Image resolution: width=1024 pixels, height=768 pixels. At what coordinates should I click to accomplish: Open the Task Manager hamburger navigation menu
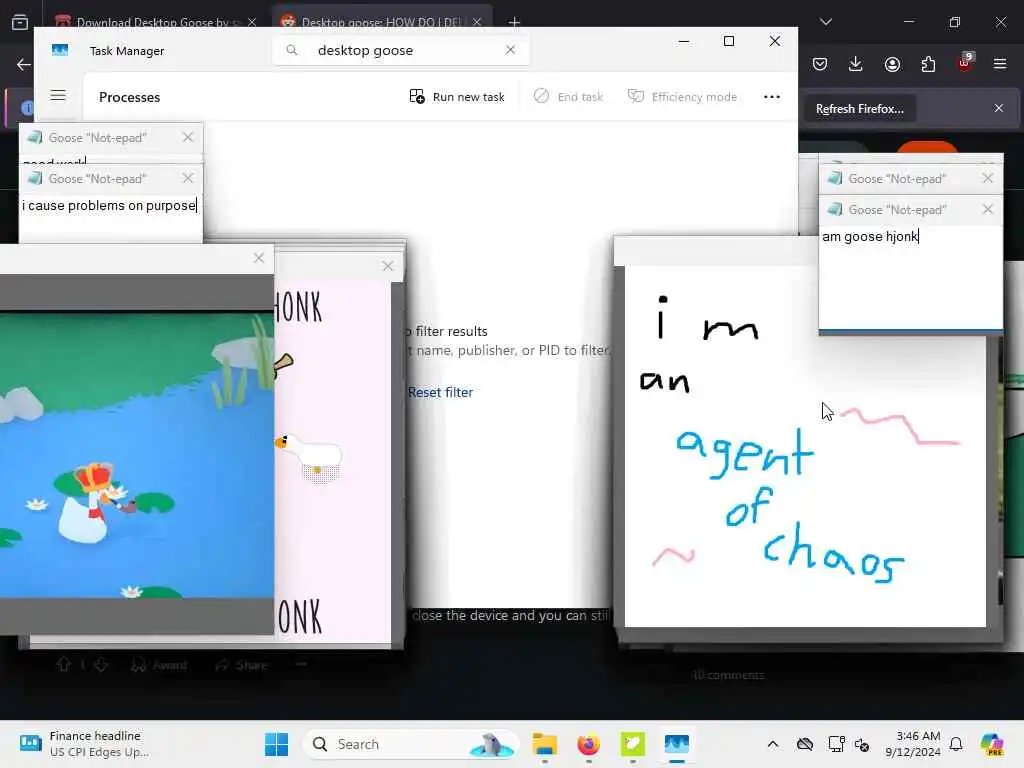coord(58,95)
